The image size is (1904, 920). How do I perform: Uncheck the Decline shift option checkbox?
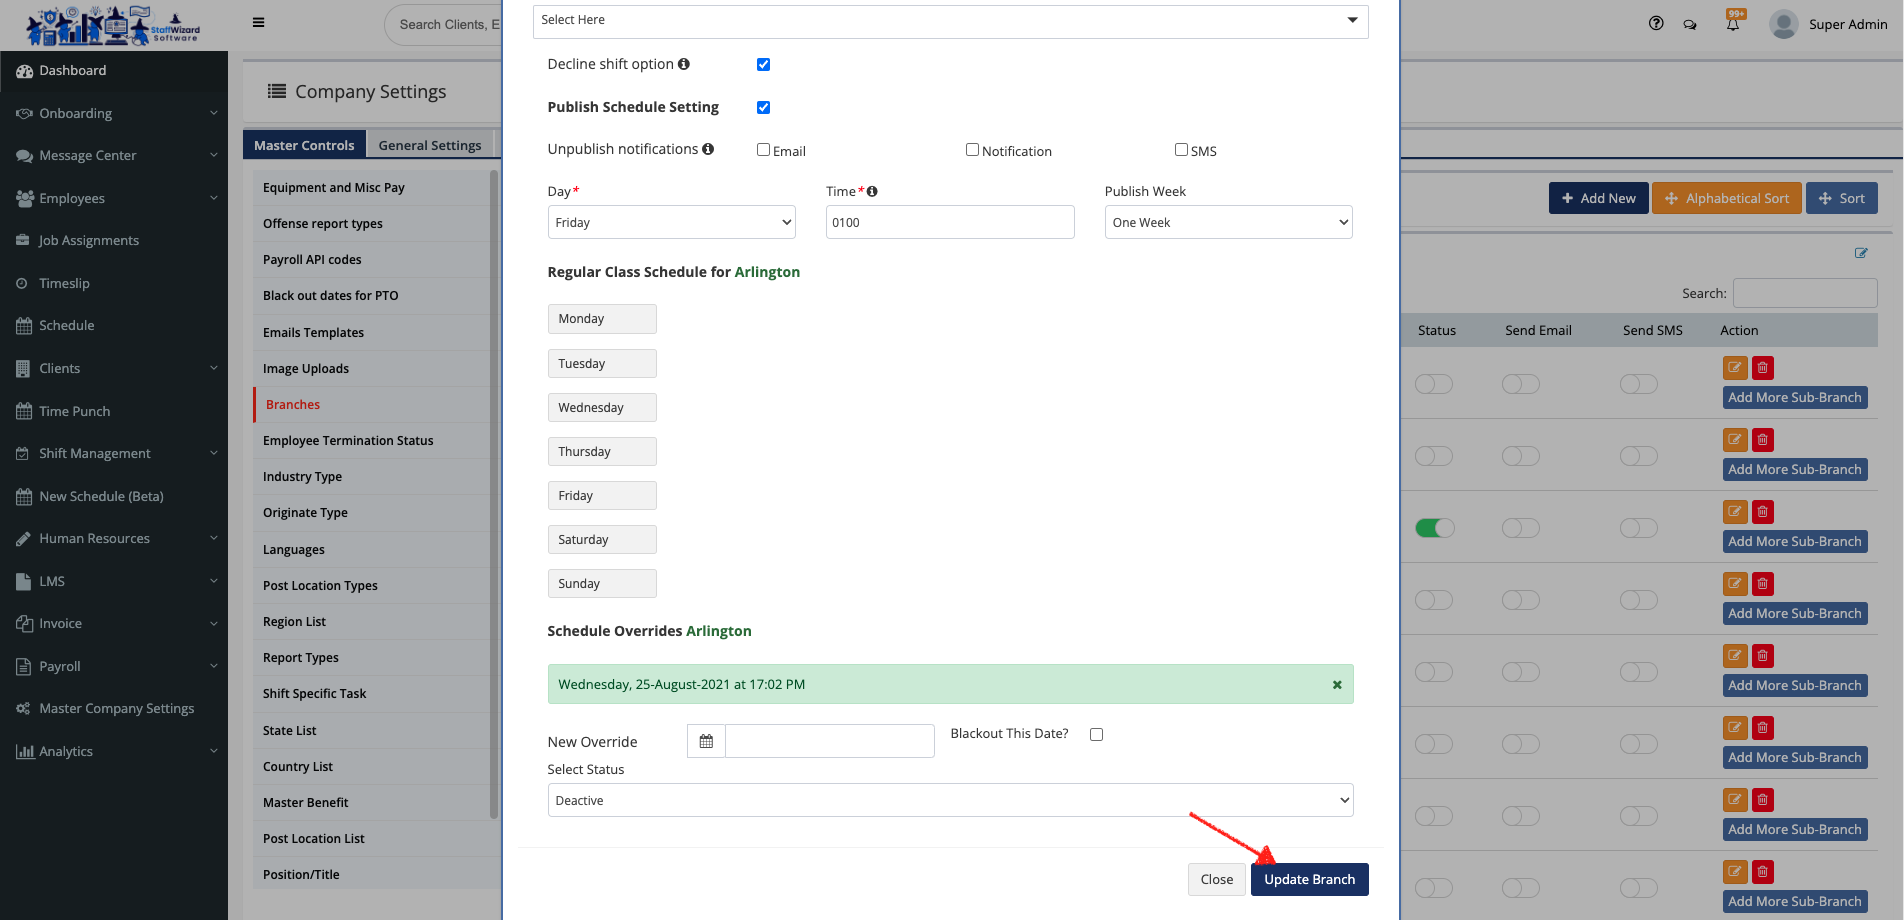(763, 65)
